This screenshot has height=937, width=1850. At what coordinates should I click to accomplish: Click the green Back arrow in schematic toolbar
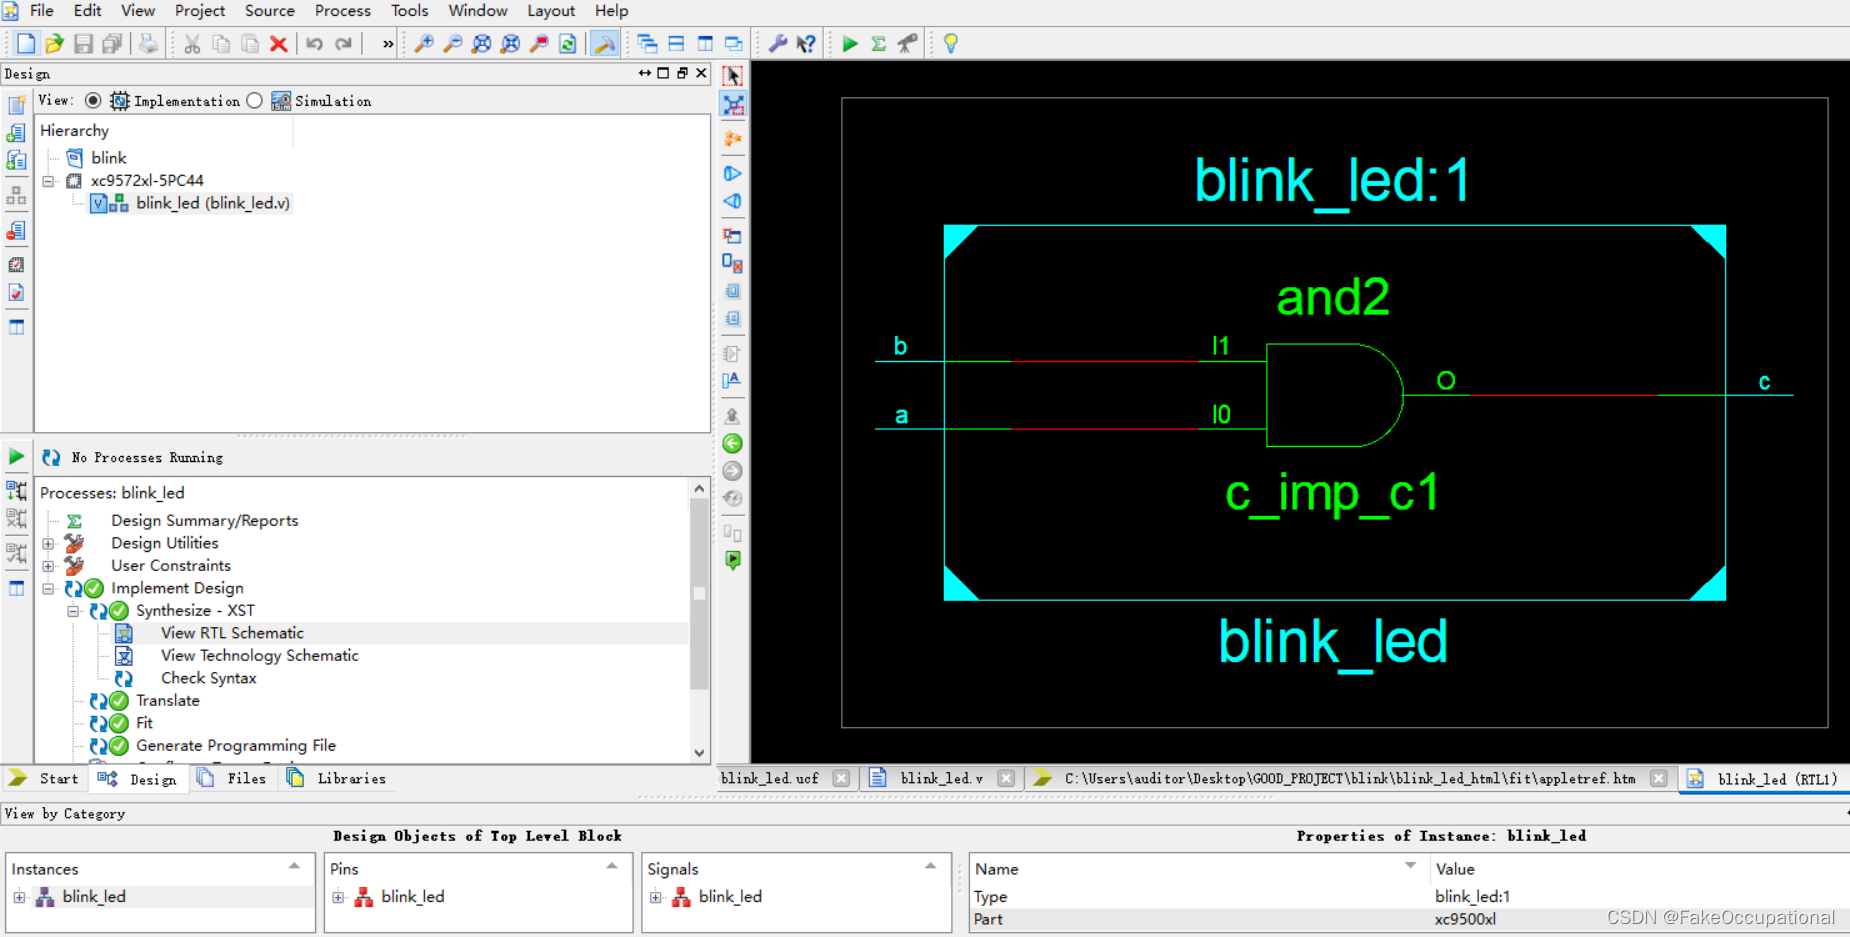coord(732,443)
